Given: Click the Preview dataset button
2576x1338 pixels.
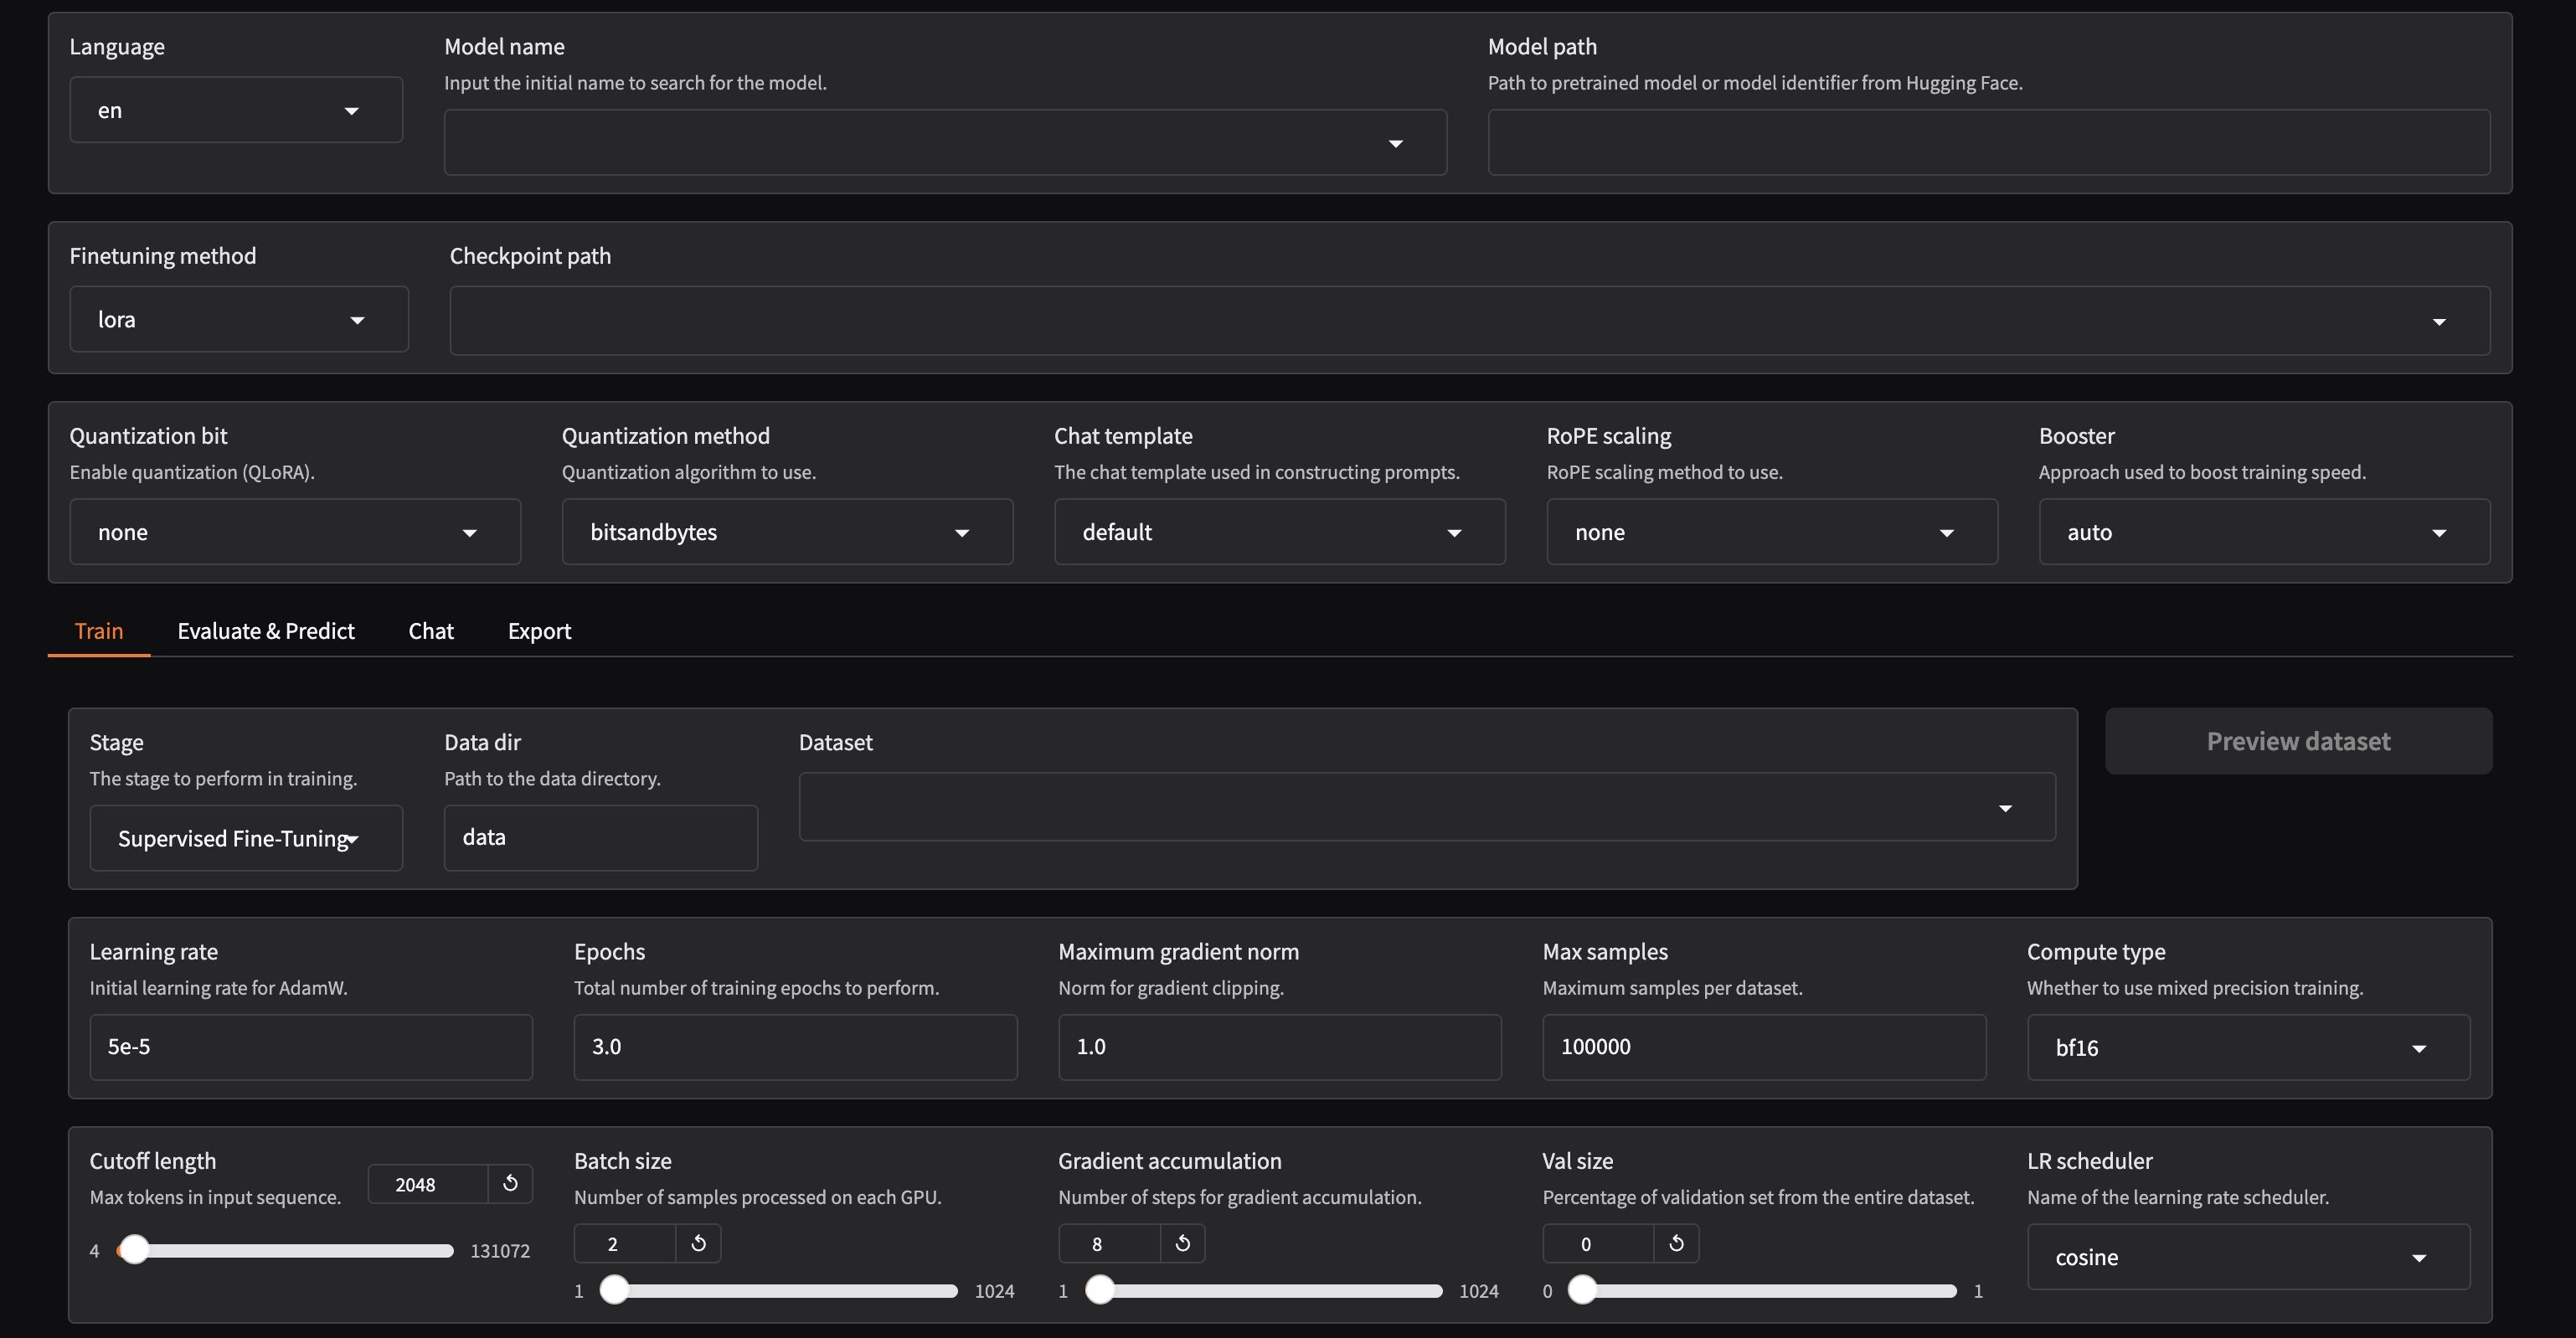Looking at the screenshot, I should coord(2298,741).
